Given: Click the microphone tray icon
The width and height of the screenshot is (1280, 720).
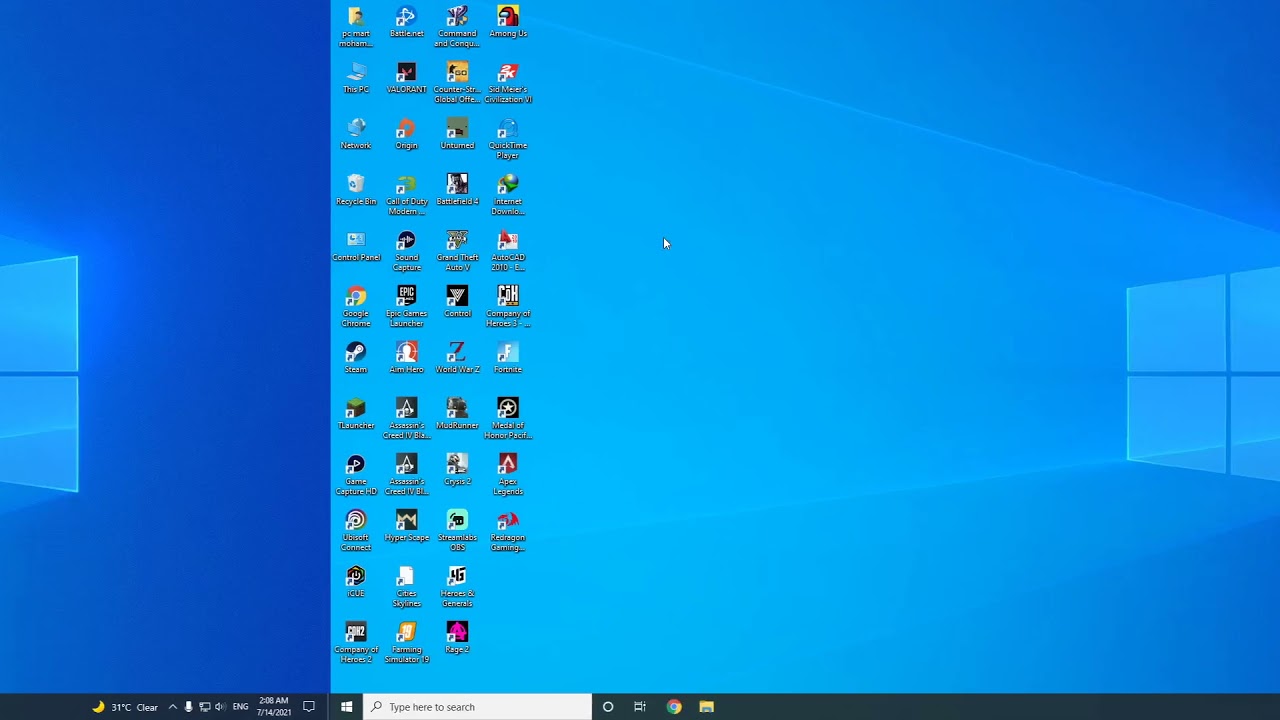Looking at the screenshot, I should click(x=188, y=707).
